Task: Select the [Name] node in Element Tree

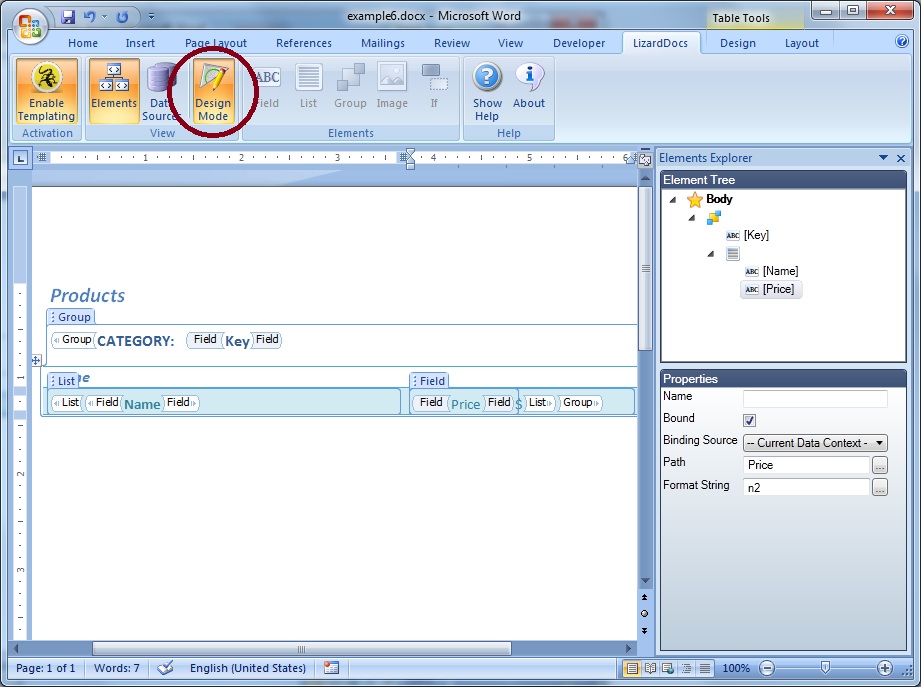Action: 771,271
